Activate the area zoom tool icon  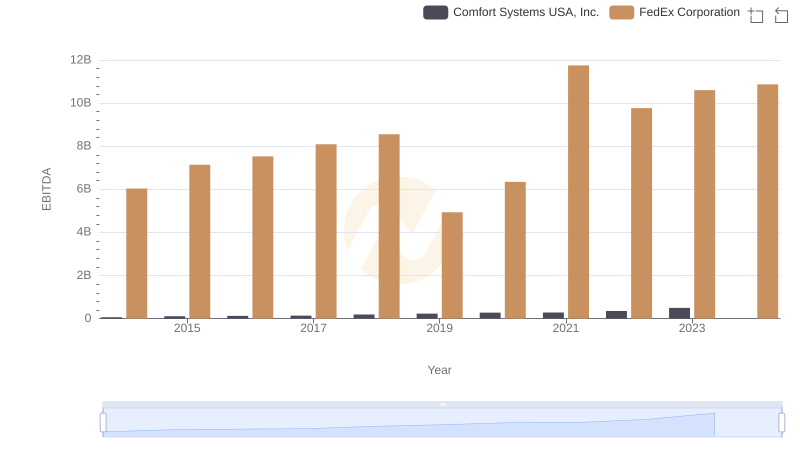click(756, 15)
